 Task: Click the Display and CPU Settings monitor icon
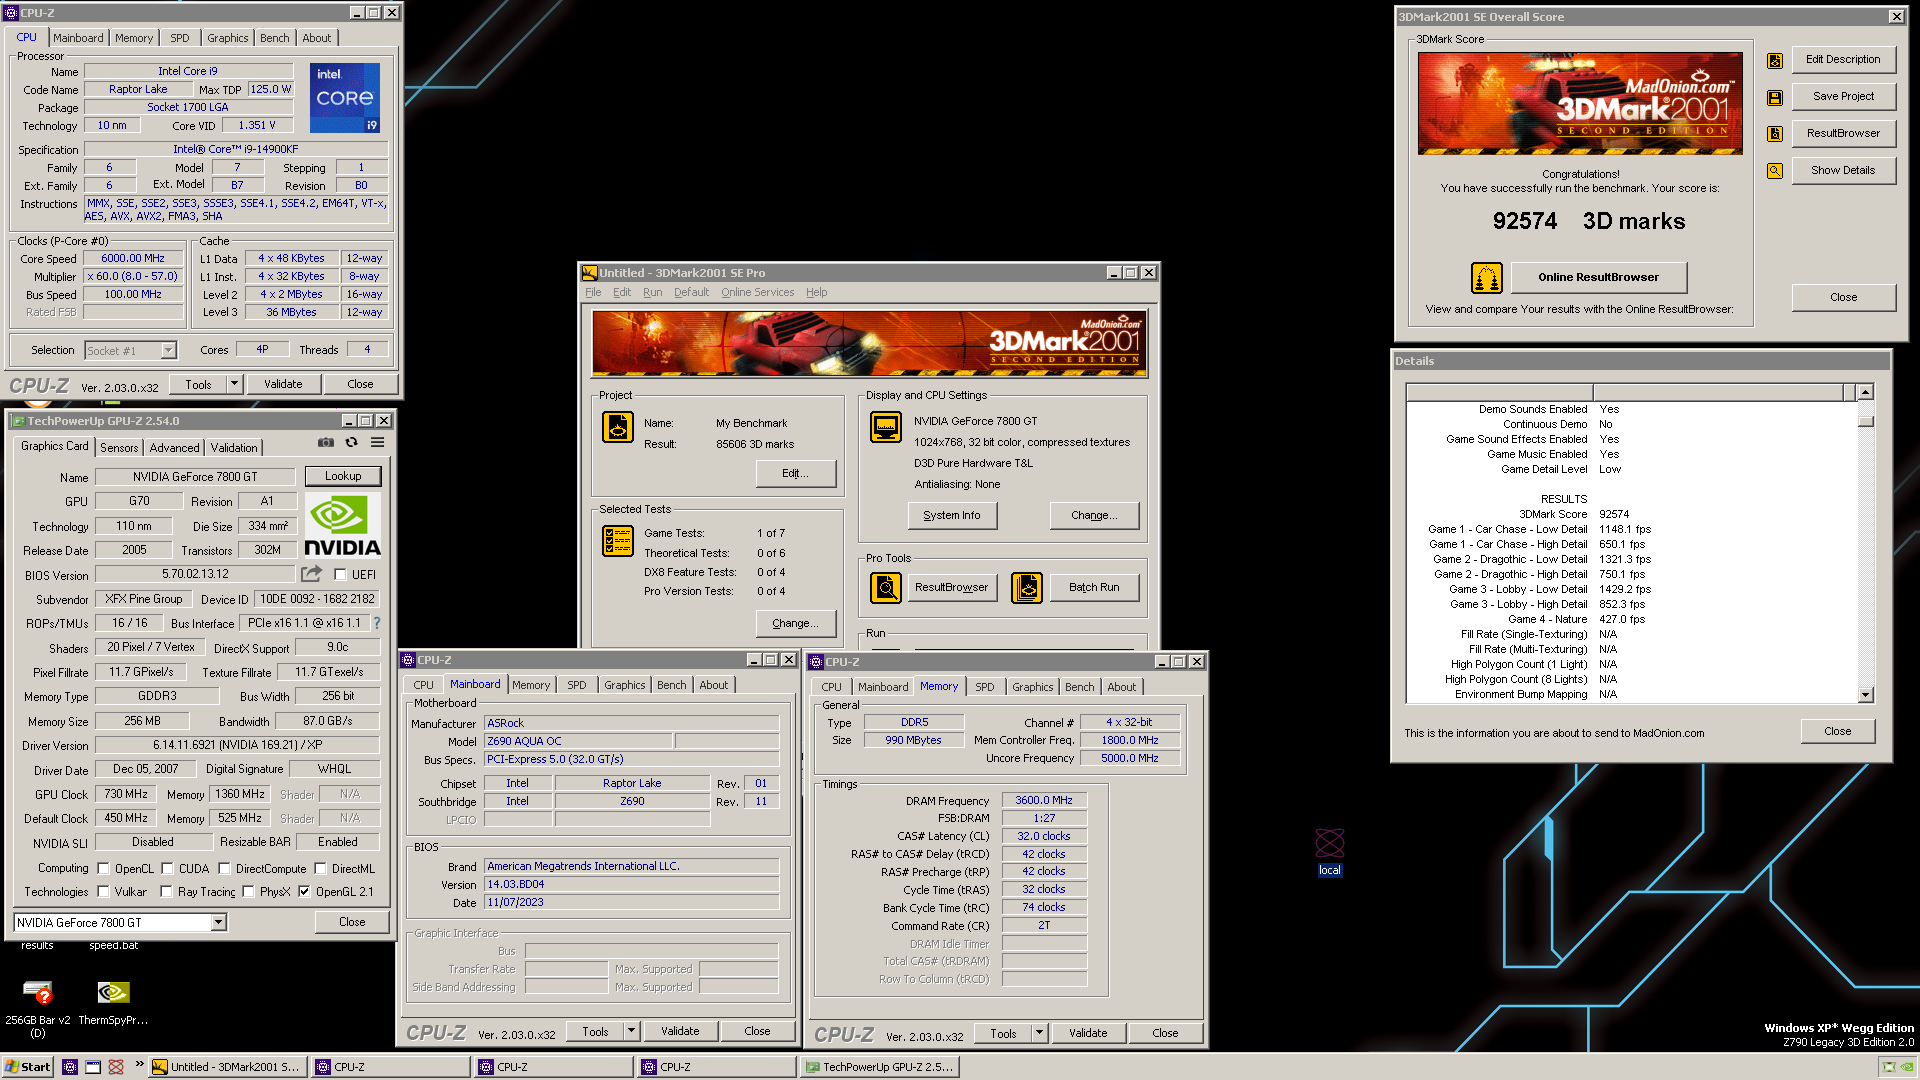click(x=886, y=427)
